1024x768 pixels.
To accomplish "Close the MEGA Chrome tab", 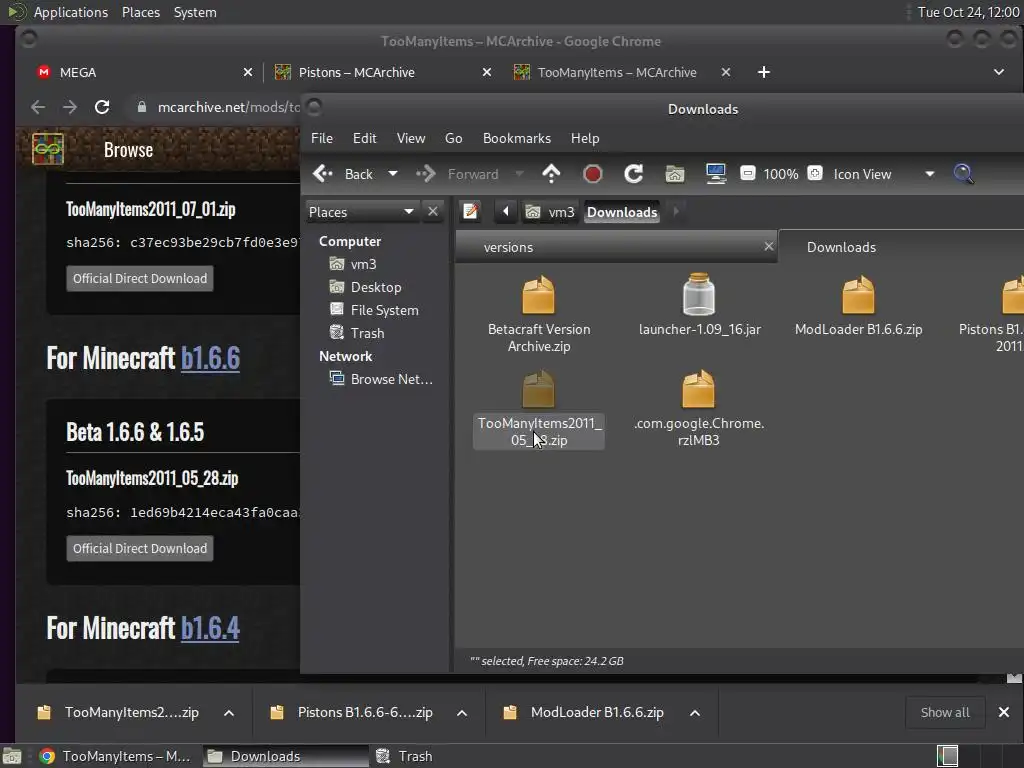I will 248,72.
